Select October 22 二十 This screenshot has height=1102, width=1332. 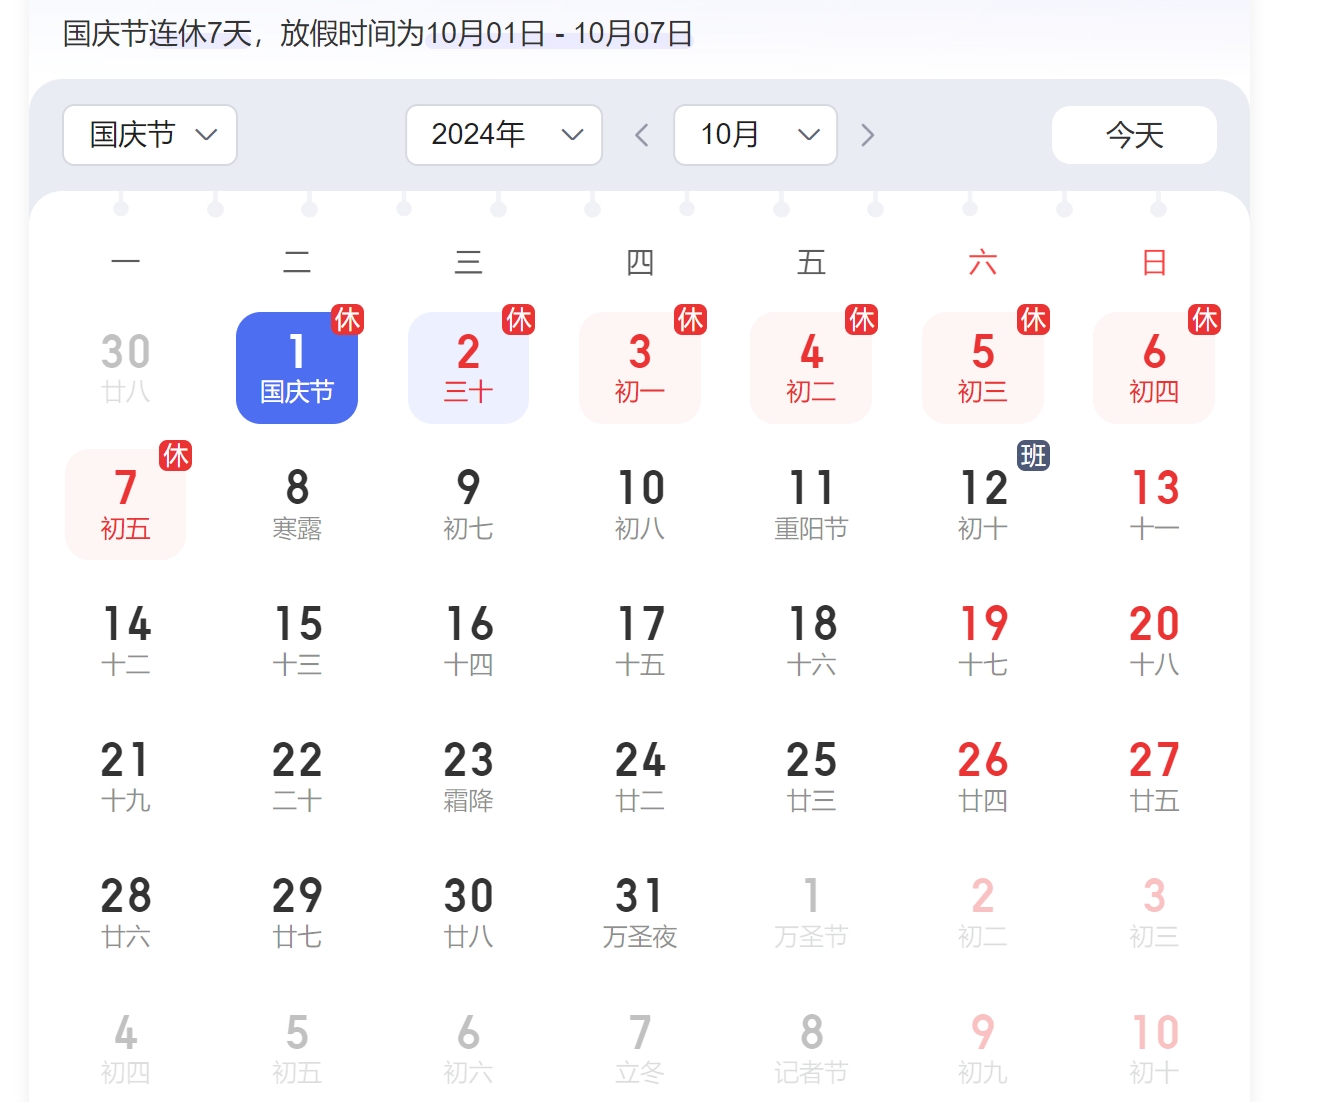coord(297,776)
